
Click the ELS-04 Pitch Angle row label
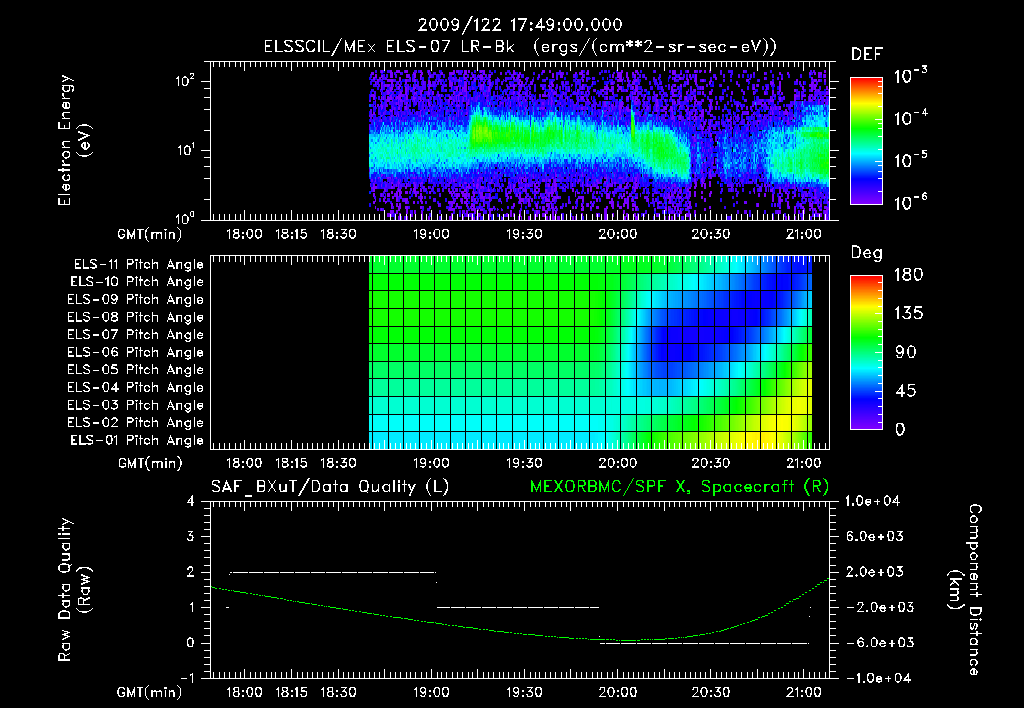[136, 387]
